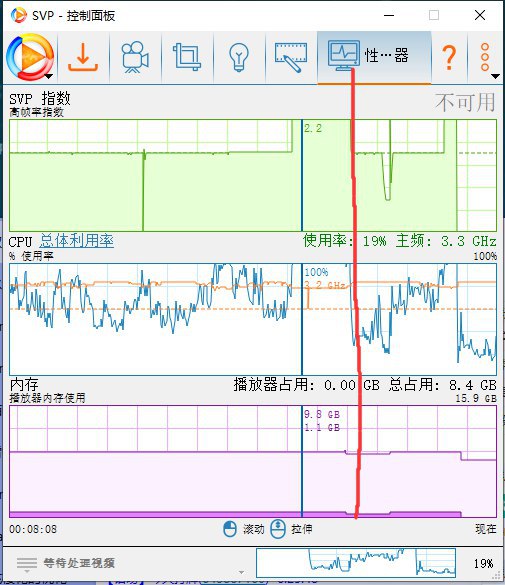505x585 pixels.
Task: Open the lightbulb ambient lighting tab
Action: point(239,57)
